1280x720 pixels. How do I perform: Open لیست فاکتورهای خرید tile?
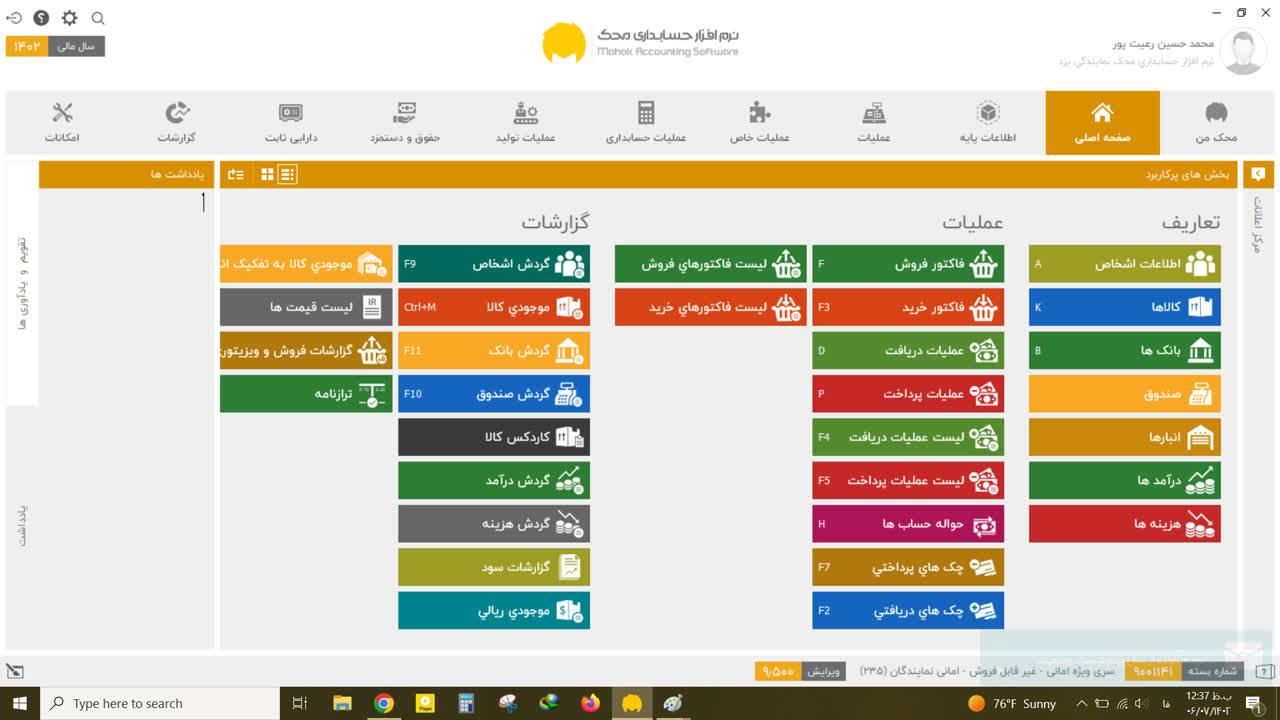[711, 307]
